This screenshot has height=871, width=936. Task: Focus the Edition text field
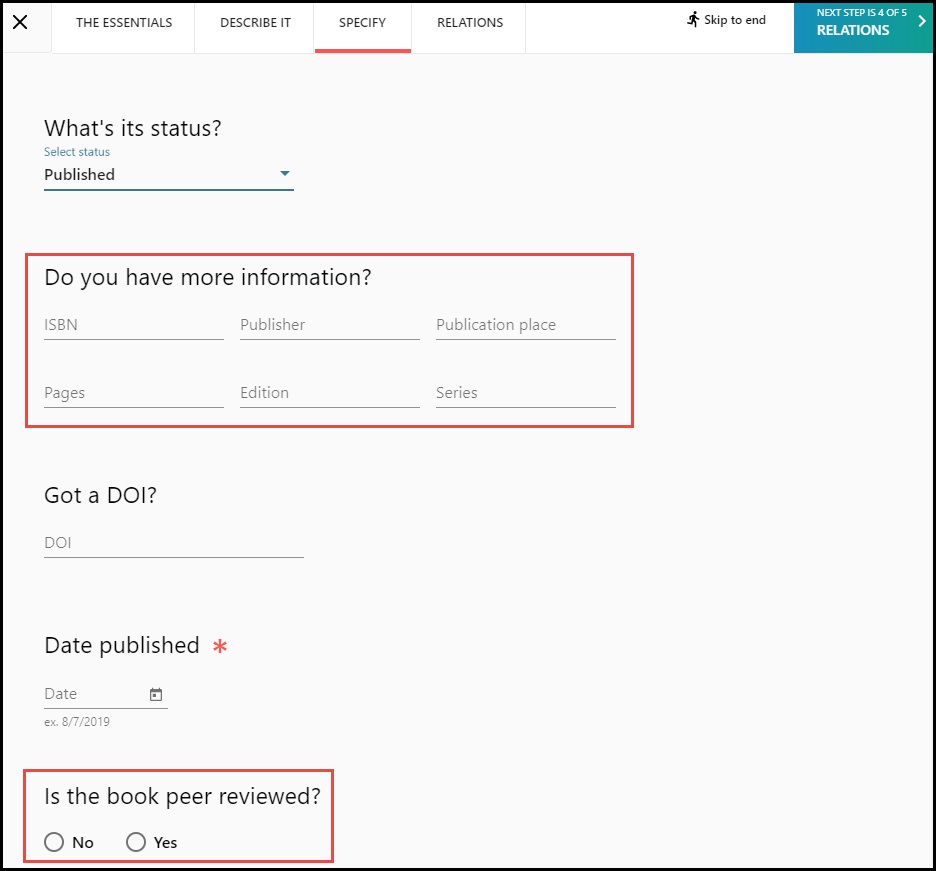coord(329,393)
